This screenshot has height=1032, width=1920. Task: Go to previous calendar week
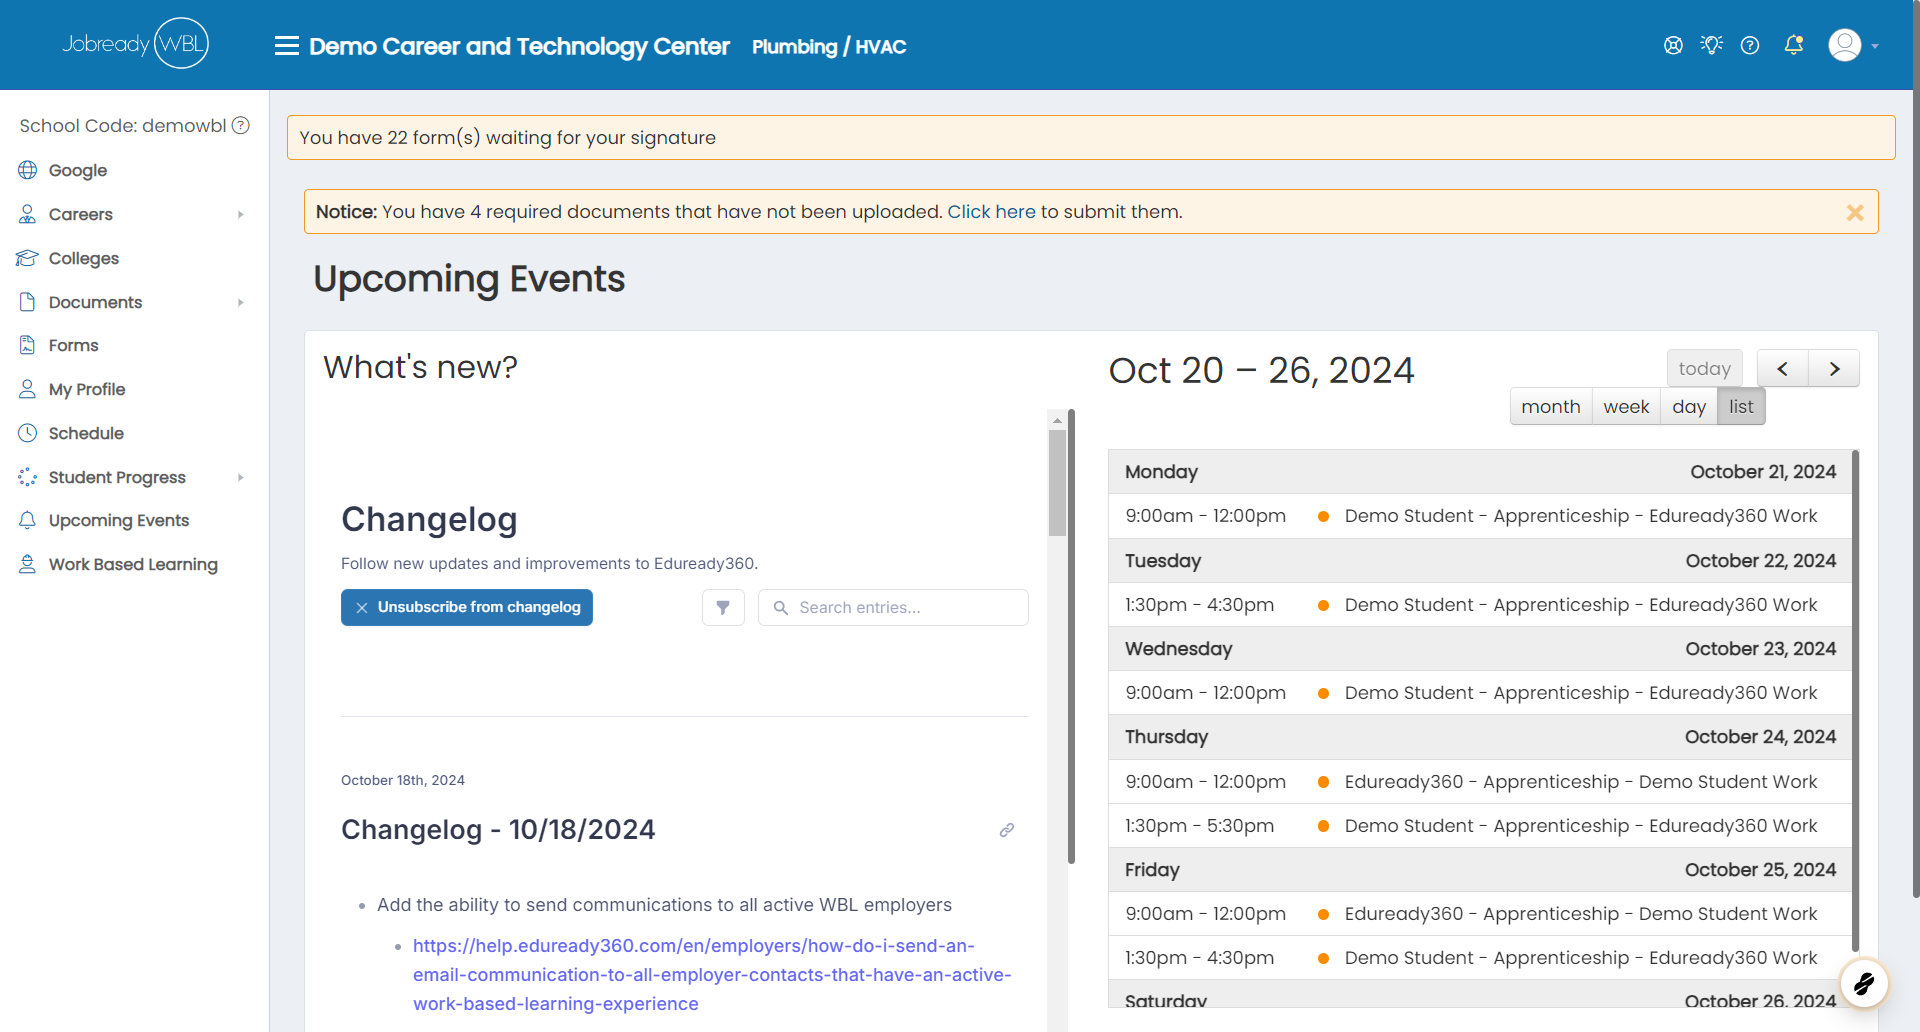pos(1782,368)
